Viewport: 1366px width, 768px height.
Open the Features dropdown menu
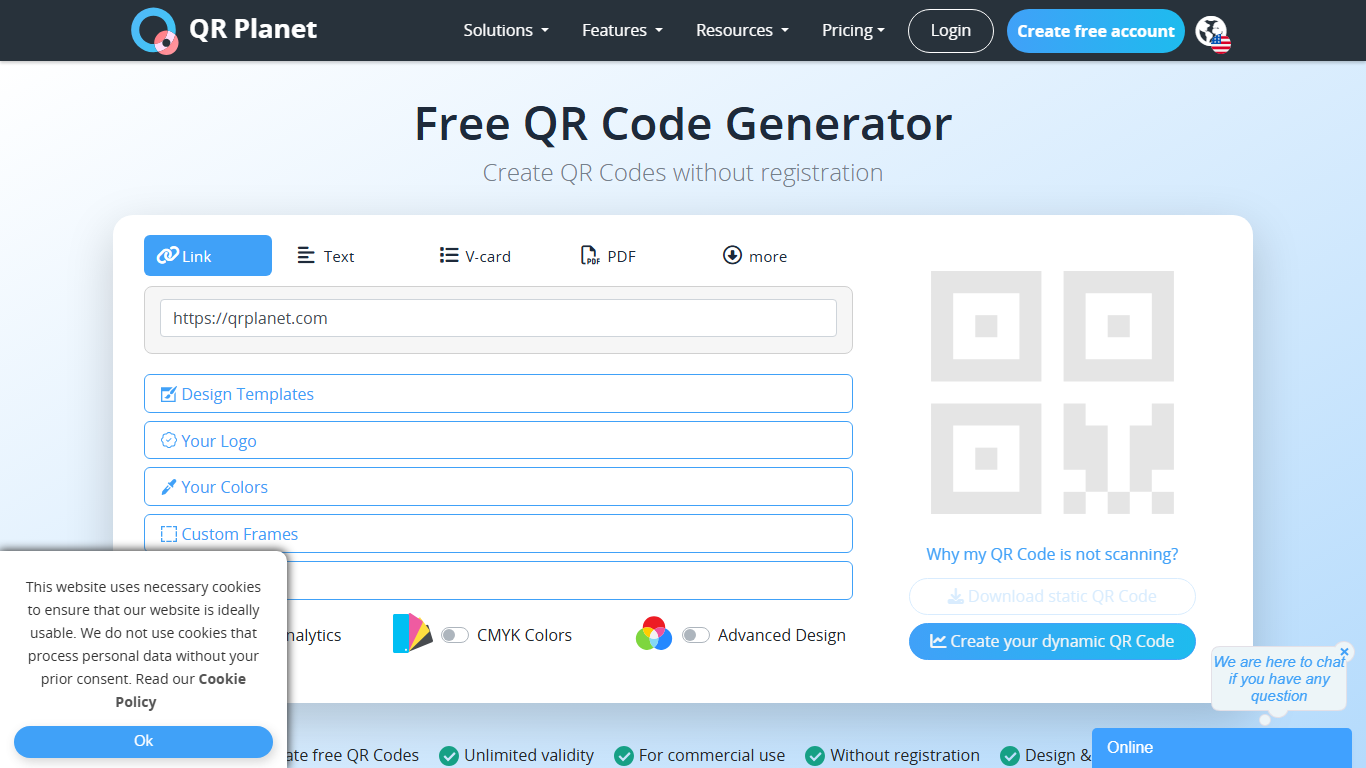[622, 30]
